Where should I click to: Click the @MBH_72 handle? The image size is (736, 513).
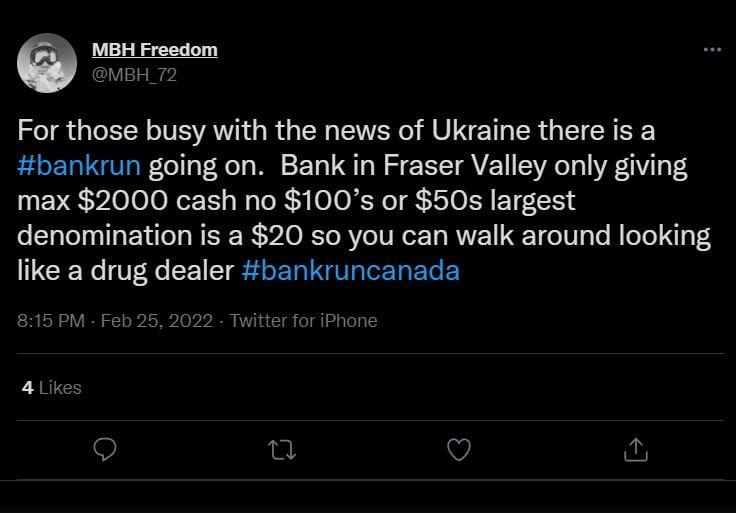click(134, 72)
